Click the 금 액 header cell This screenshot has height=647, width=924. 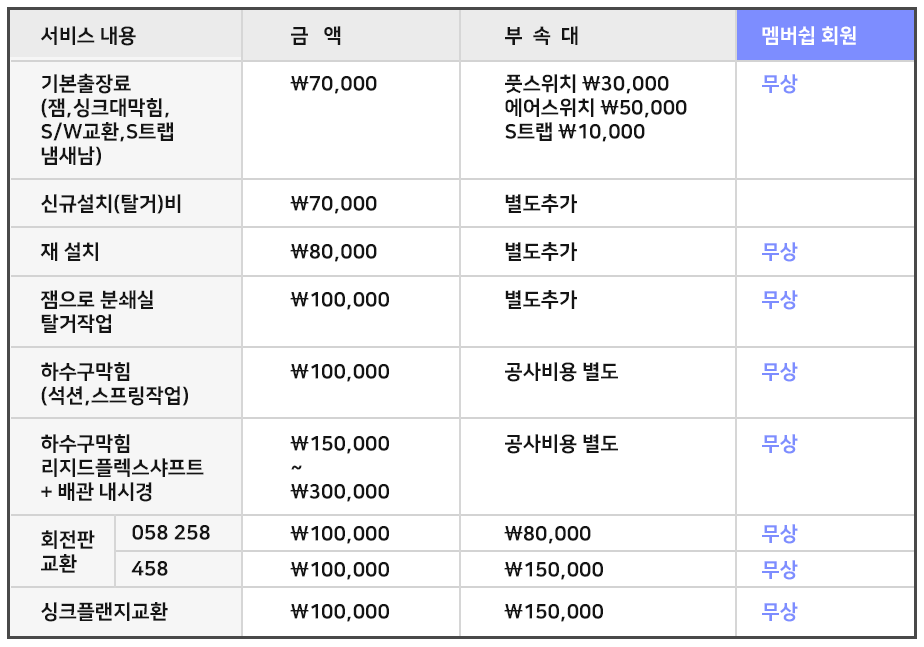[351, 35]
